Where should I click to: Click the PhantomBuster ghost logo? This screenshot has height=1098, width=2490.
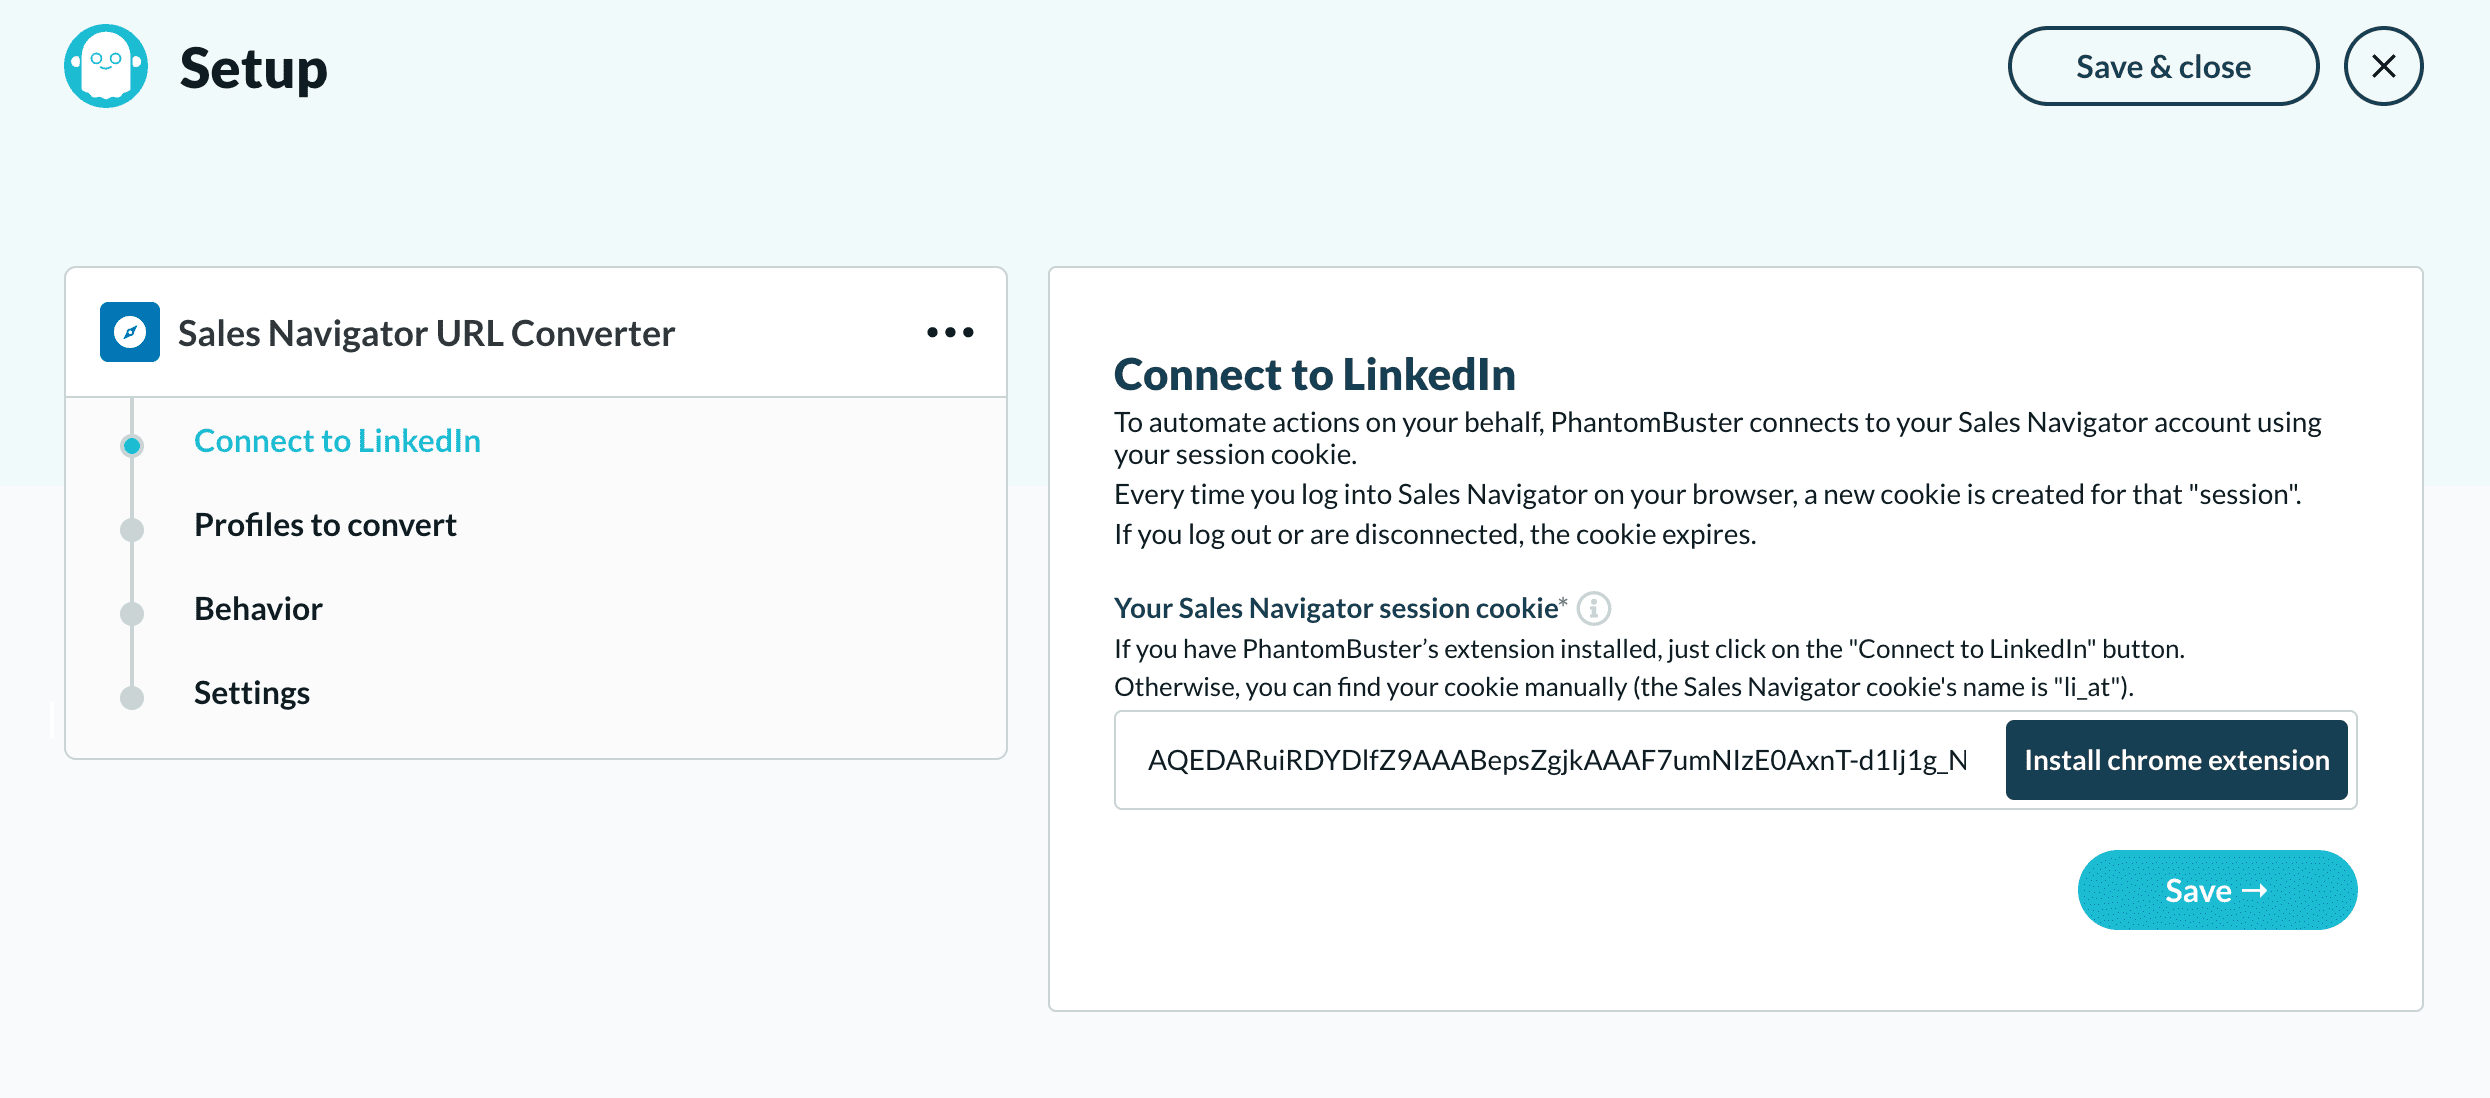click(106, 66)
